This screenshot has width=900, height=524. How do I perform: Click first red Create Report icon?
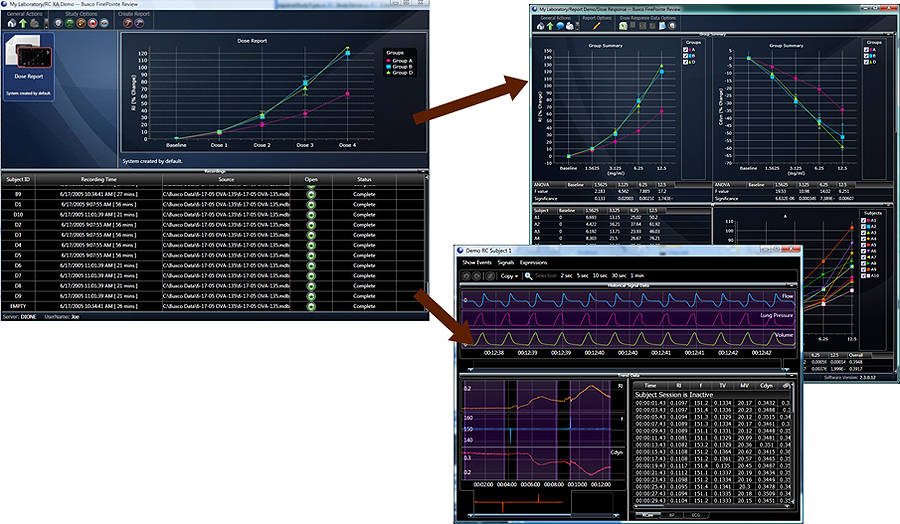(127, 23)
